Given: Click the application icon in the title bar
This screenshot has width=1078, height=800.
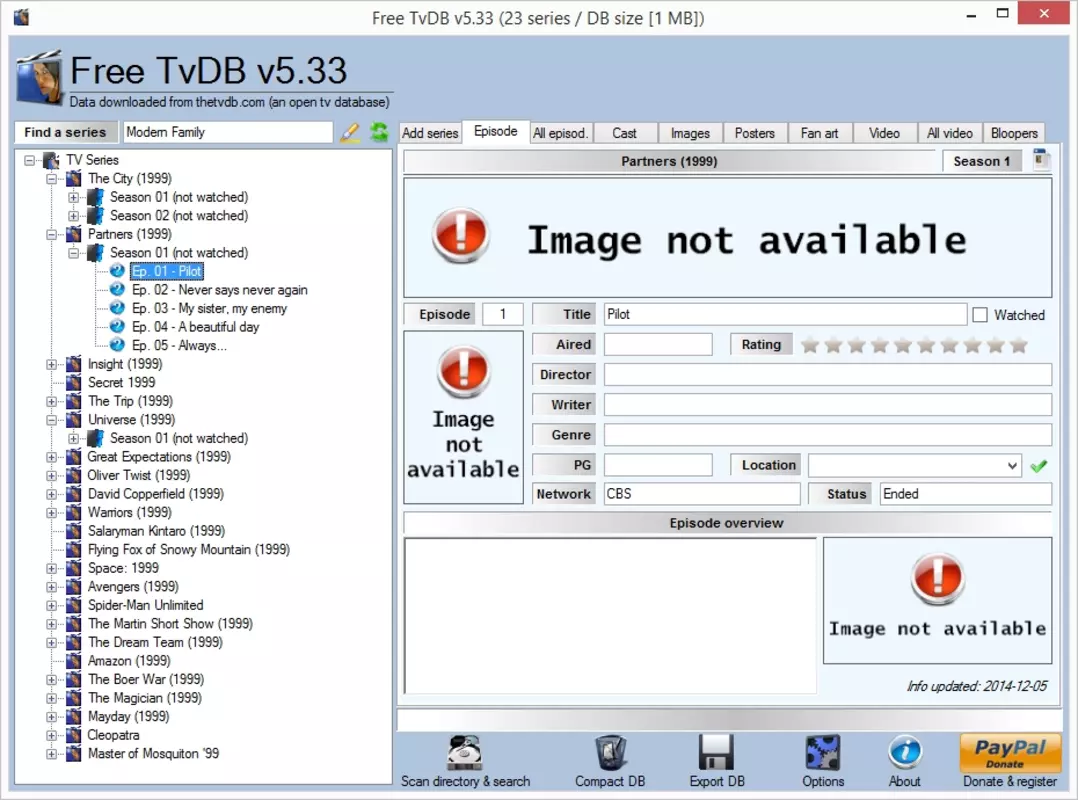Looking at the screenshot, I should pyautogui.click(x=21, y=17).
